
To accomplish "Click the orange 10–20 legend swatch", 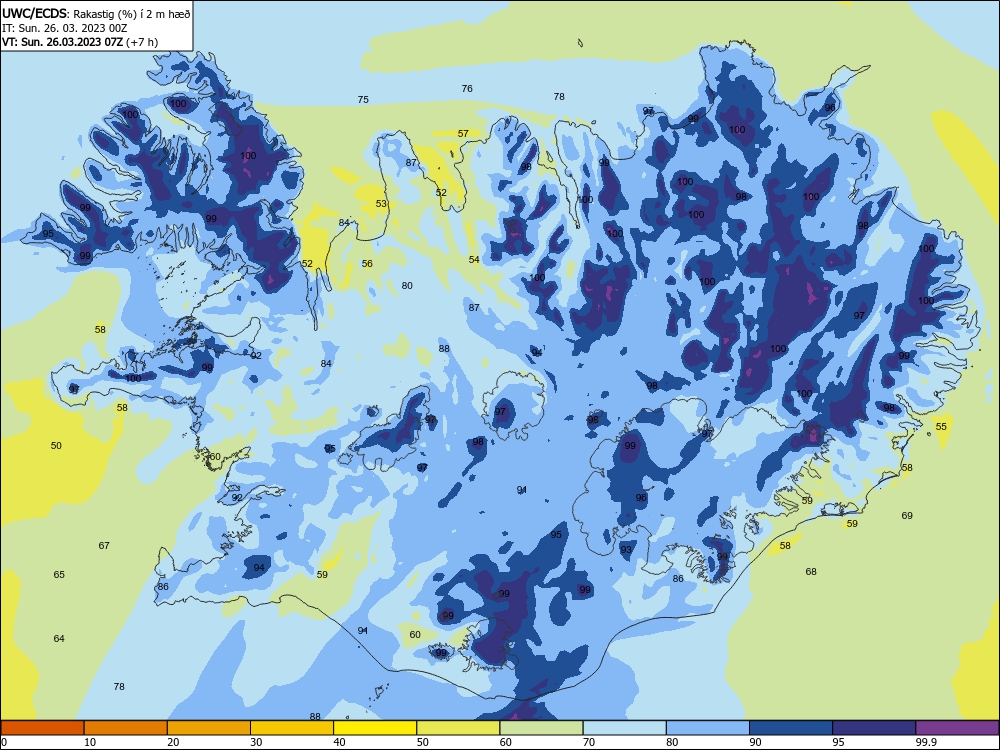I will 126,728.
